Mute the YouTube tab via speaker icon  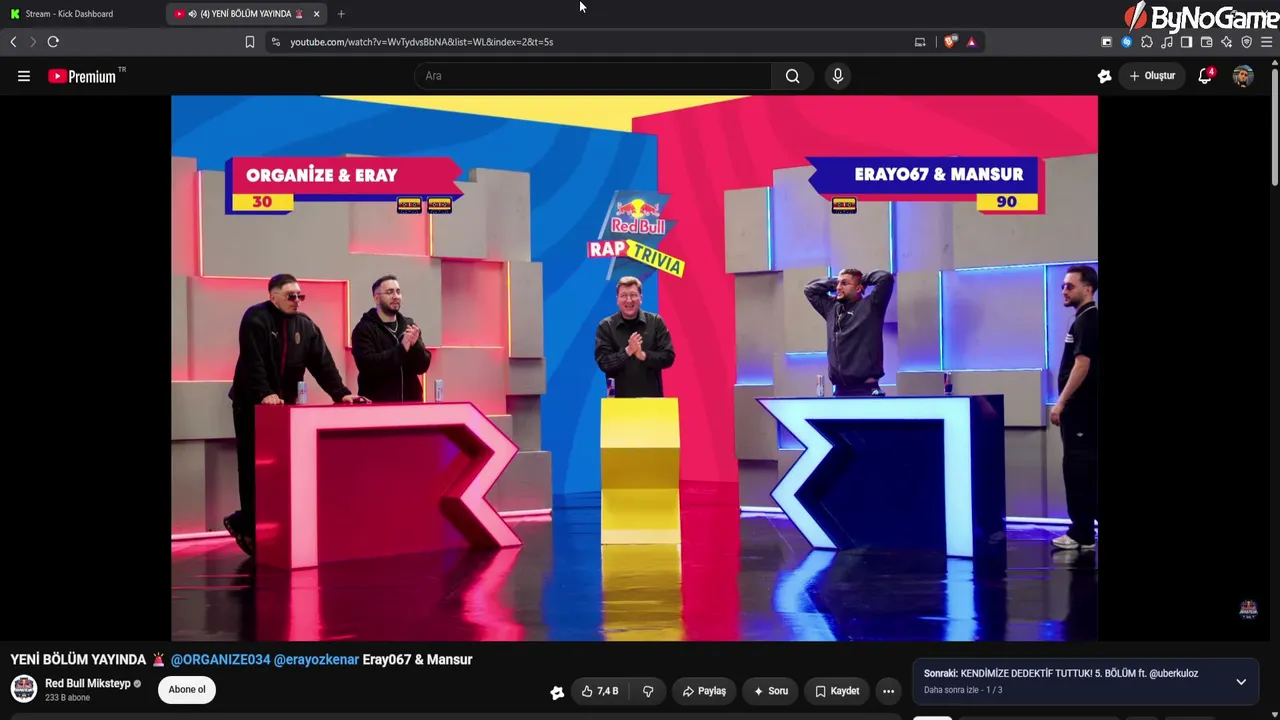[192, 14]
